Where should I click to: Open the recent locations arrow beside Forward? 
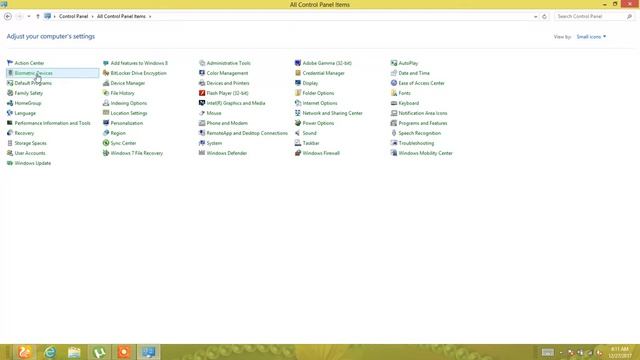[x=29, y=16]
